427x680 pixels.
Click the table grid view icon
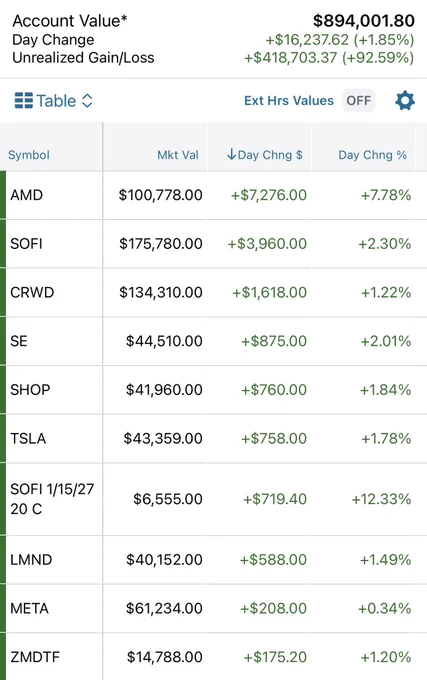pyautogui.click(x=23, y=101)
